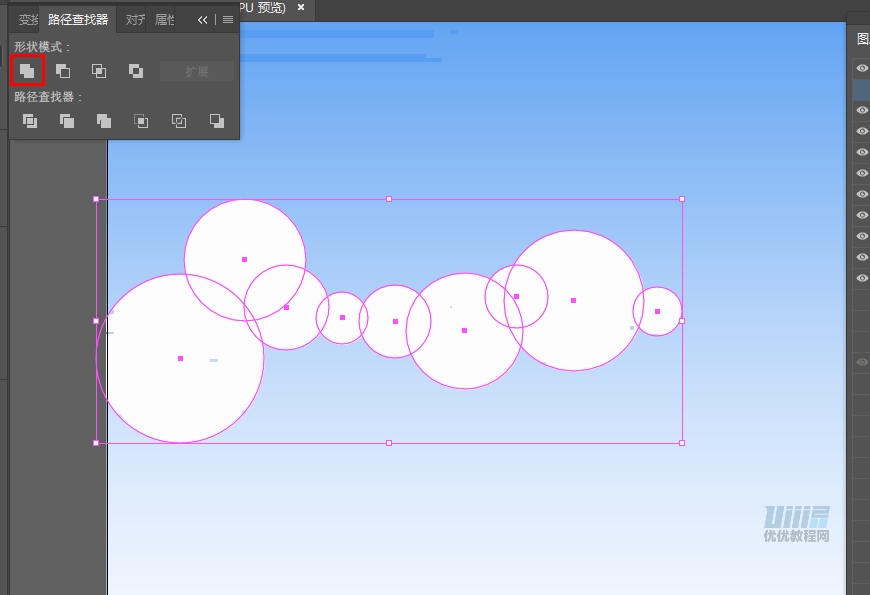Click the 扩展 button
870x595 pixels.
tap(196, 71)
